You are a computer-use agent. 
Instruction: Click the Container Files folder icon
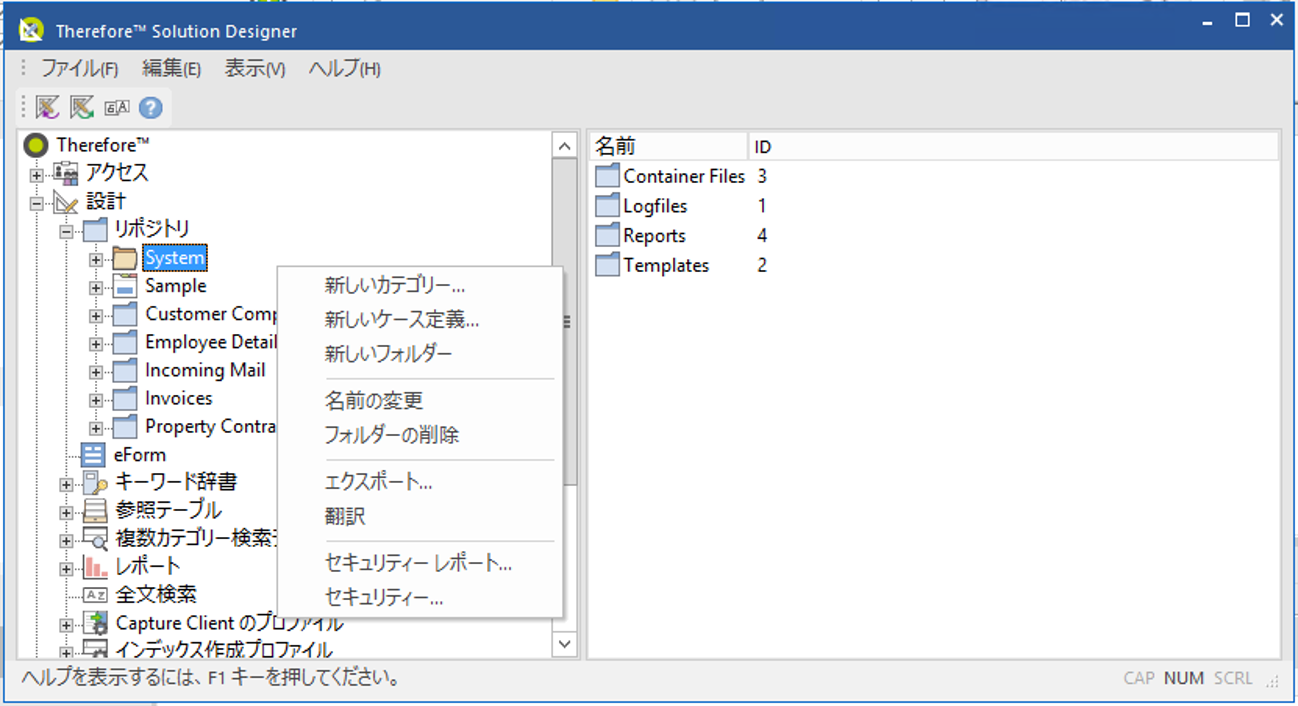pyautogui.click(x=607, y=177)
